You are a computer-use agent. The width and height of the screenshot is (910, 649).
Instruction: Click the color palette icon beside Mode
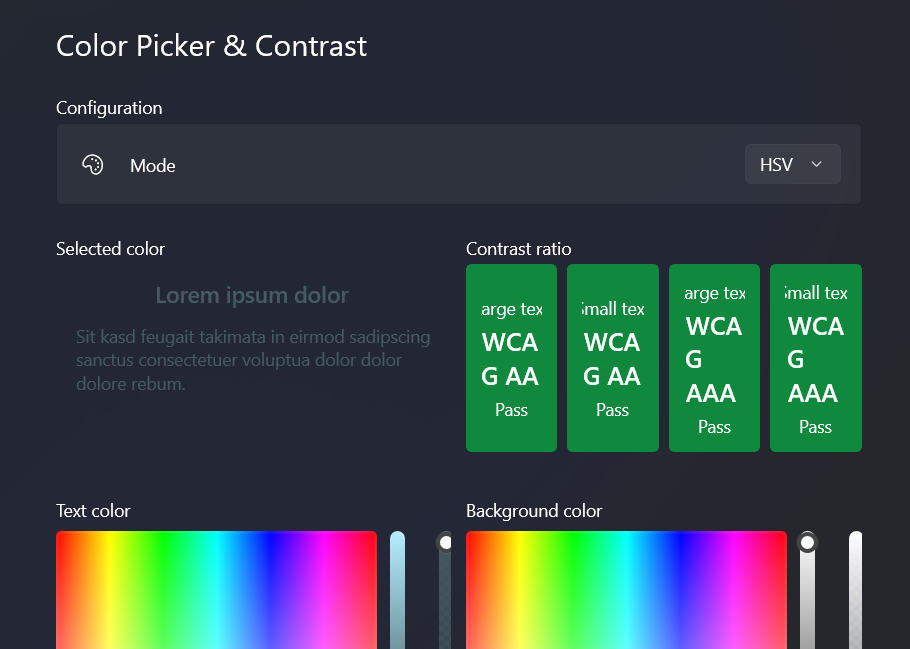click(93, 164)
